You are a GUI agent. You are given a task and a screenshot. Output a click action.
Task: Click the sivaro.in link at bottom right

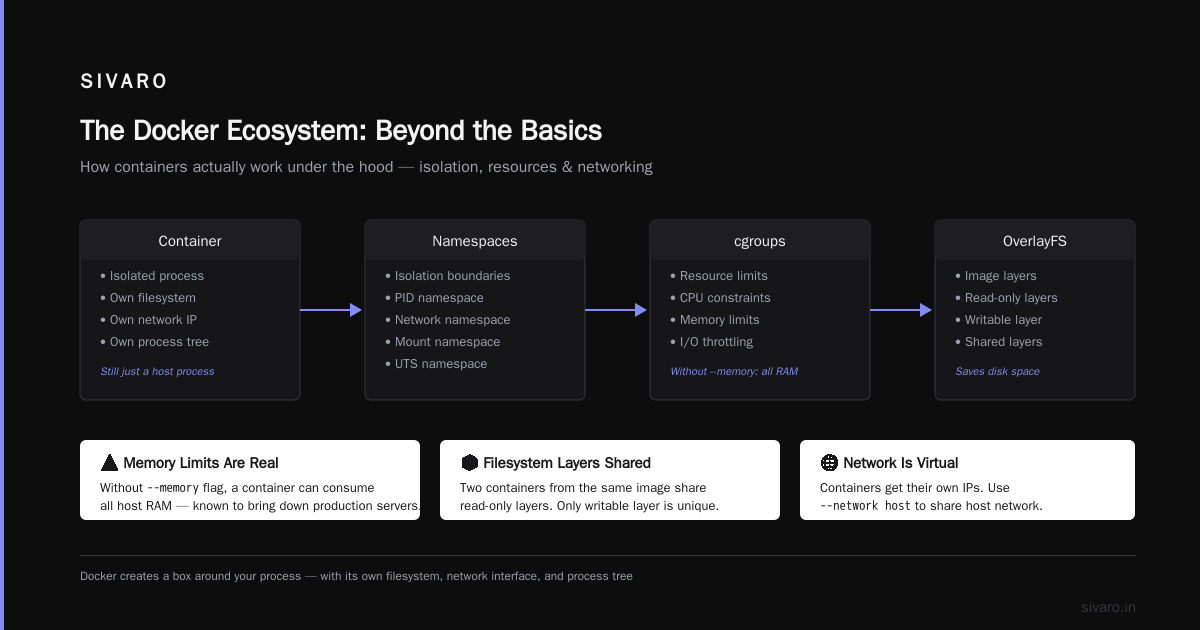pyautogui.click(x=1108, y=607)
